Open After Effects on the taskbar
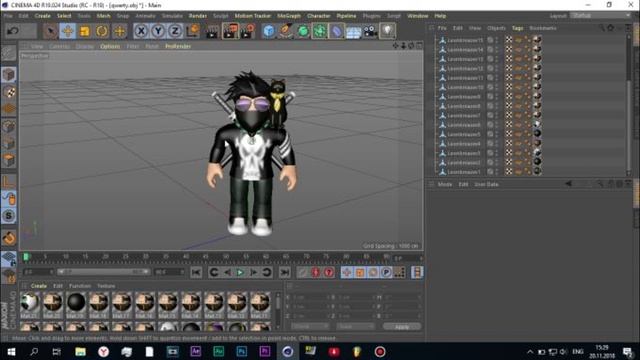The width and height of the screenshot is (640, 360). coord(196,351)
